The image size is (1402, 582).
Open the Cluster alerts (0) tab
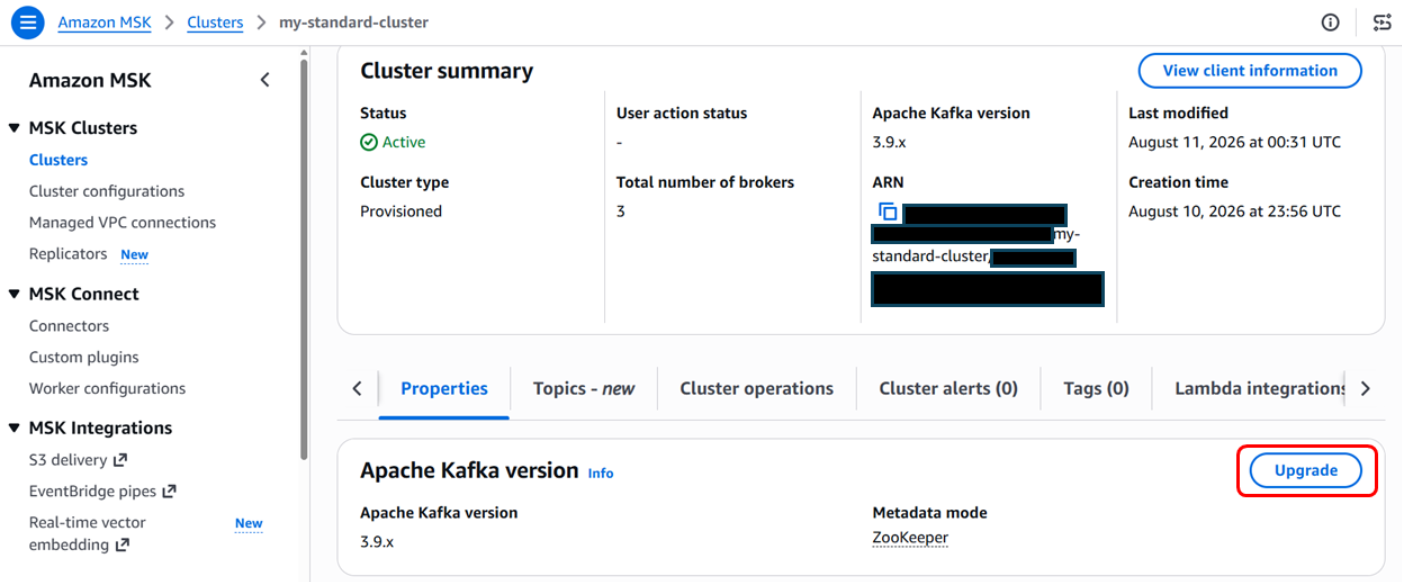point(948,389)
